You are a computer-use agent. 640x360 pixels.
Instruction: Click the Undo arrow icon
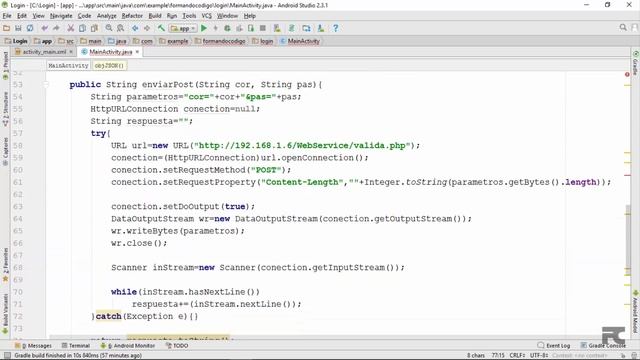[44, 28]
